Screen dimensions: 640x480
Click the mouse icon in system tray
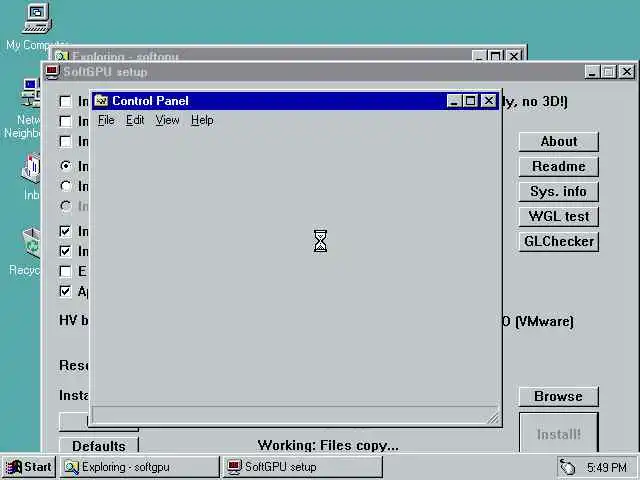click(x=567, y=467)
